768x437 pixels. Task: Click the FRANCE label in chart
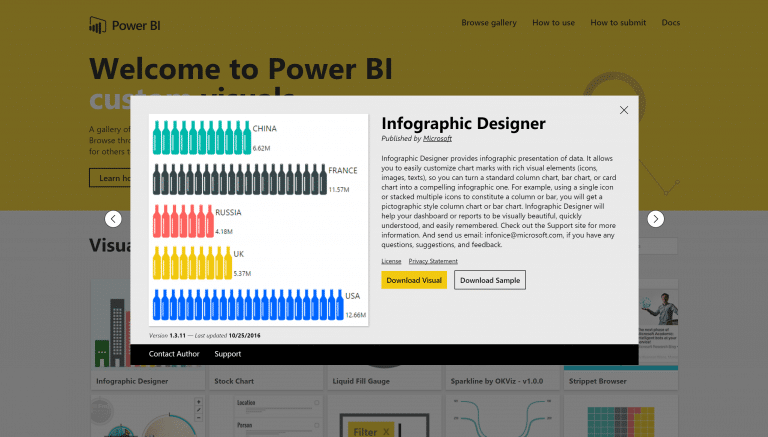coord(343,170)
